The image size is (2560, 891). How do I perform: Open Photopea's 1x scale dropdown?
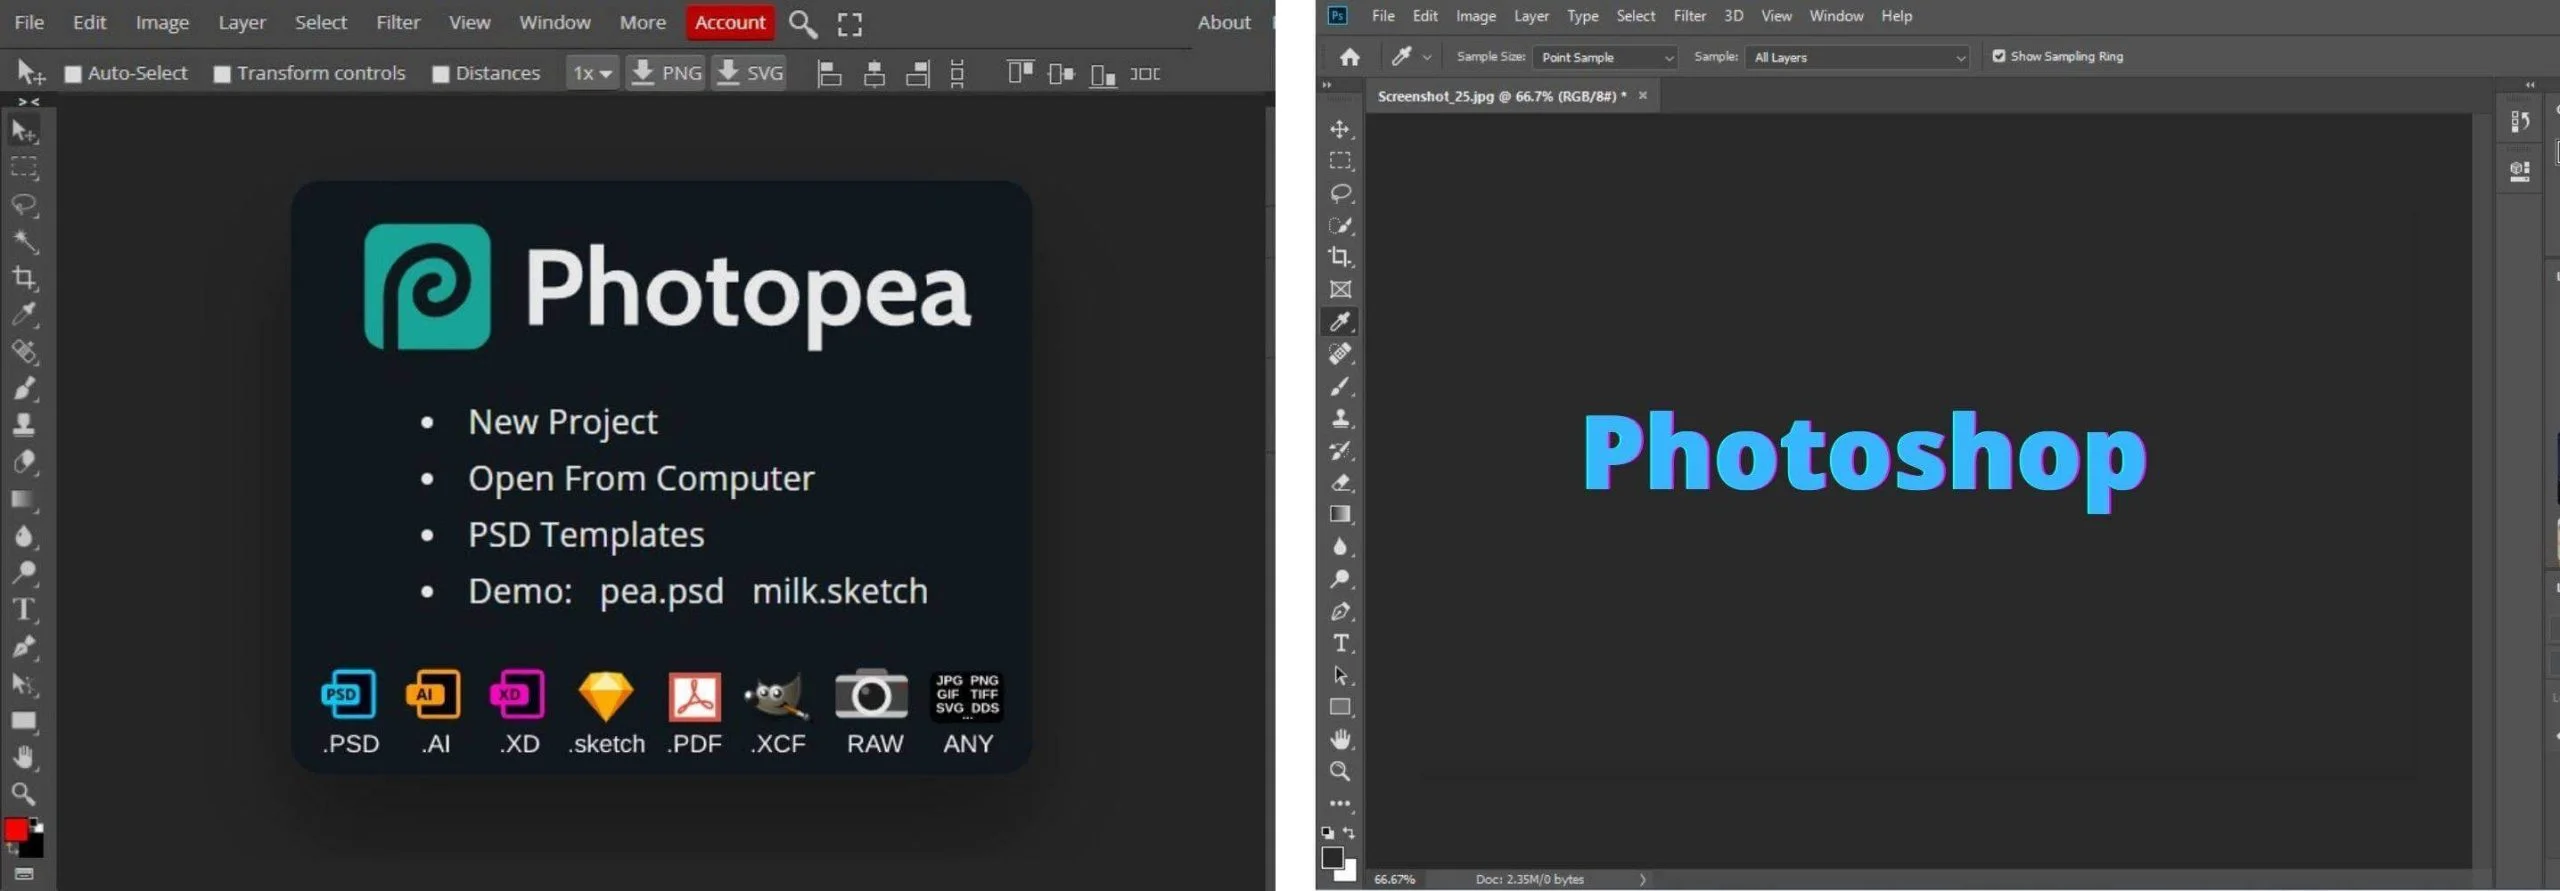click(x=592, y=73)
